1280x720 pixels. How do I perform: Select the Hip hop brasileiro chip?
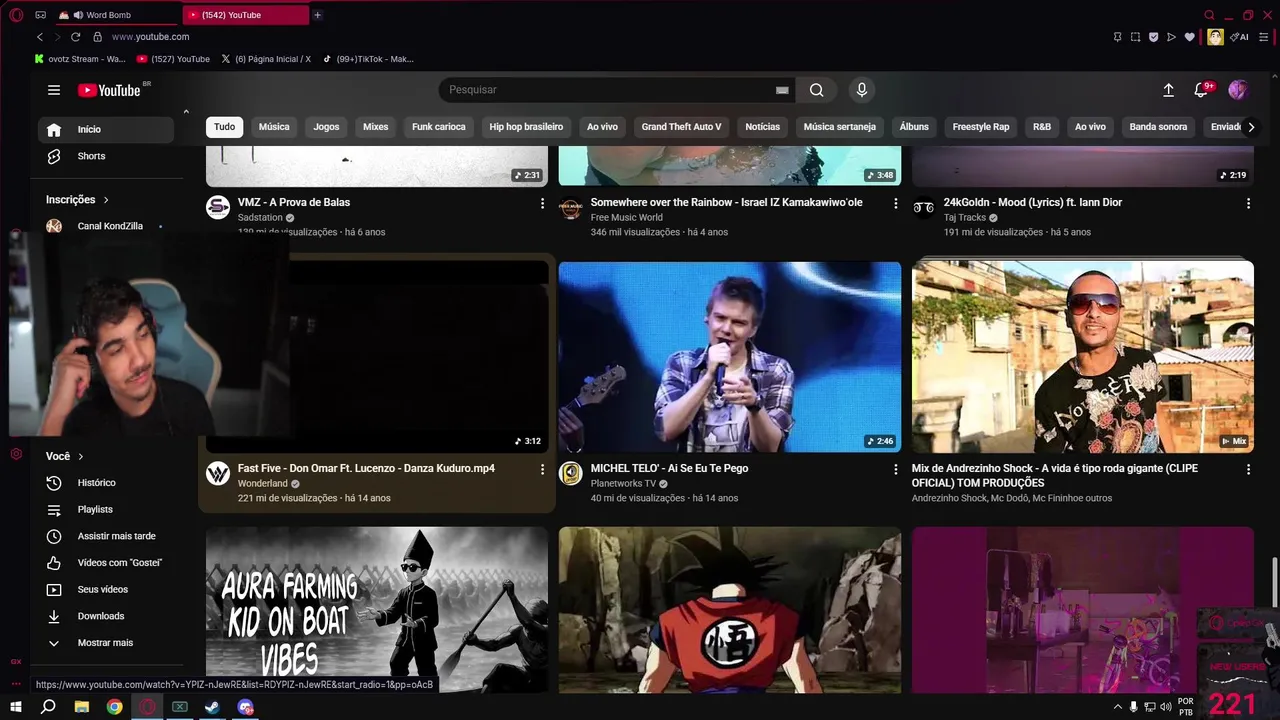pos(526,127)
